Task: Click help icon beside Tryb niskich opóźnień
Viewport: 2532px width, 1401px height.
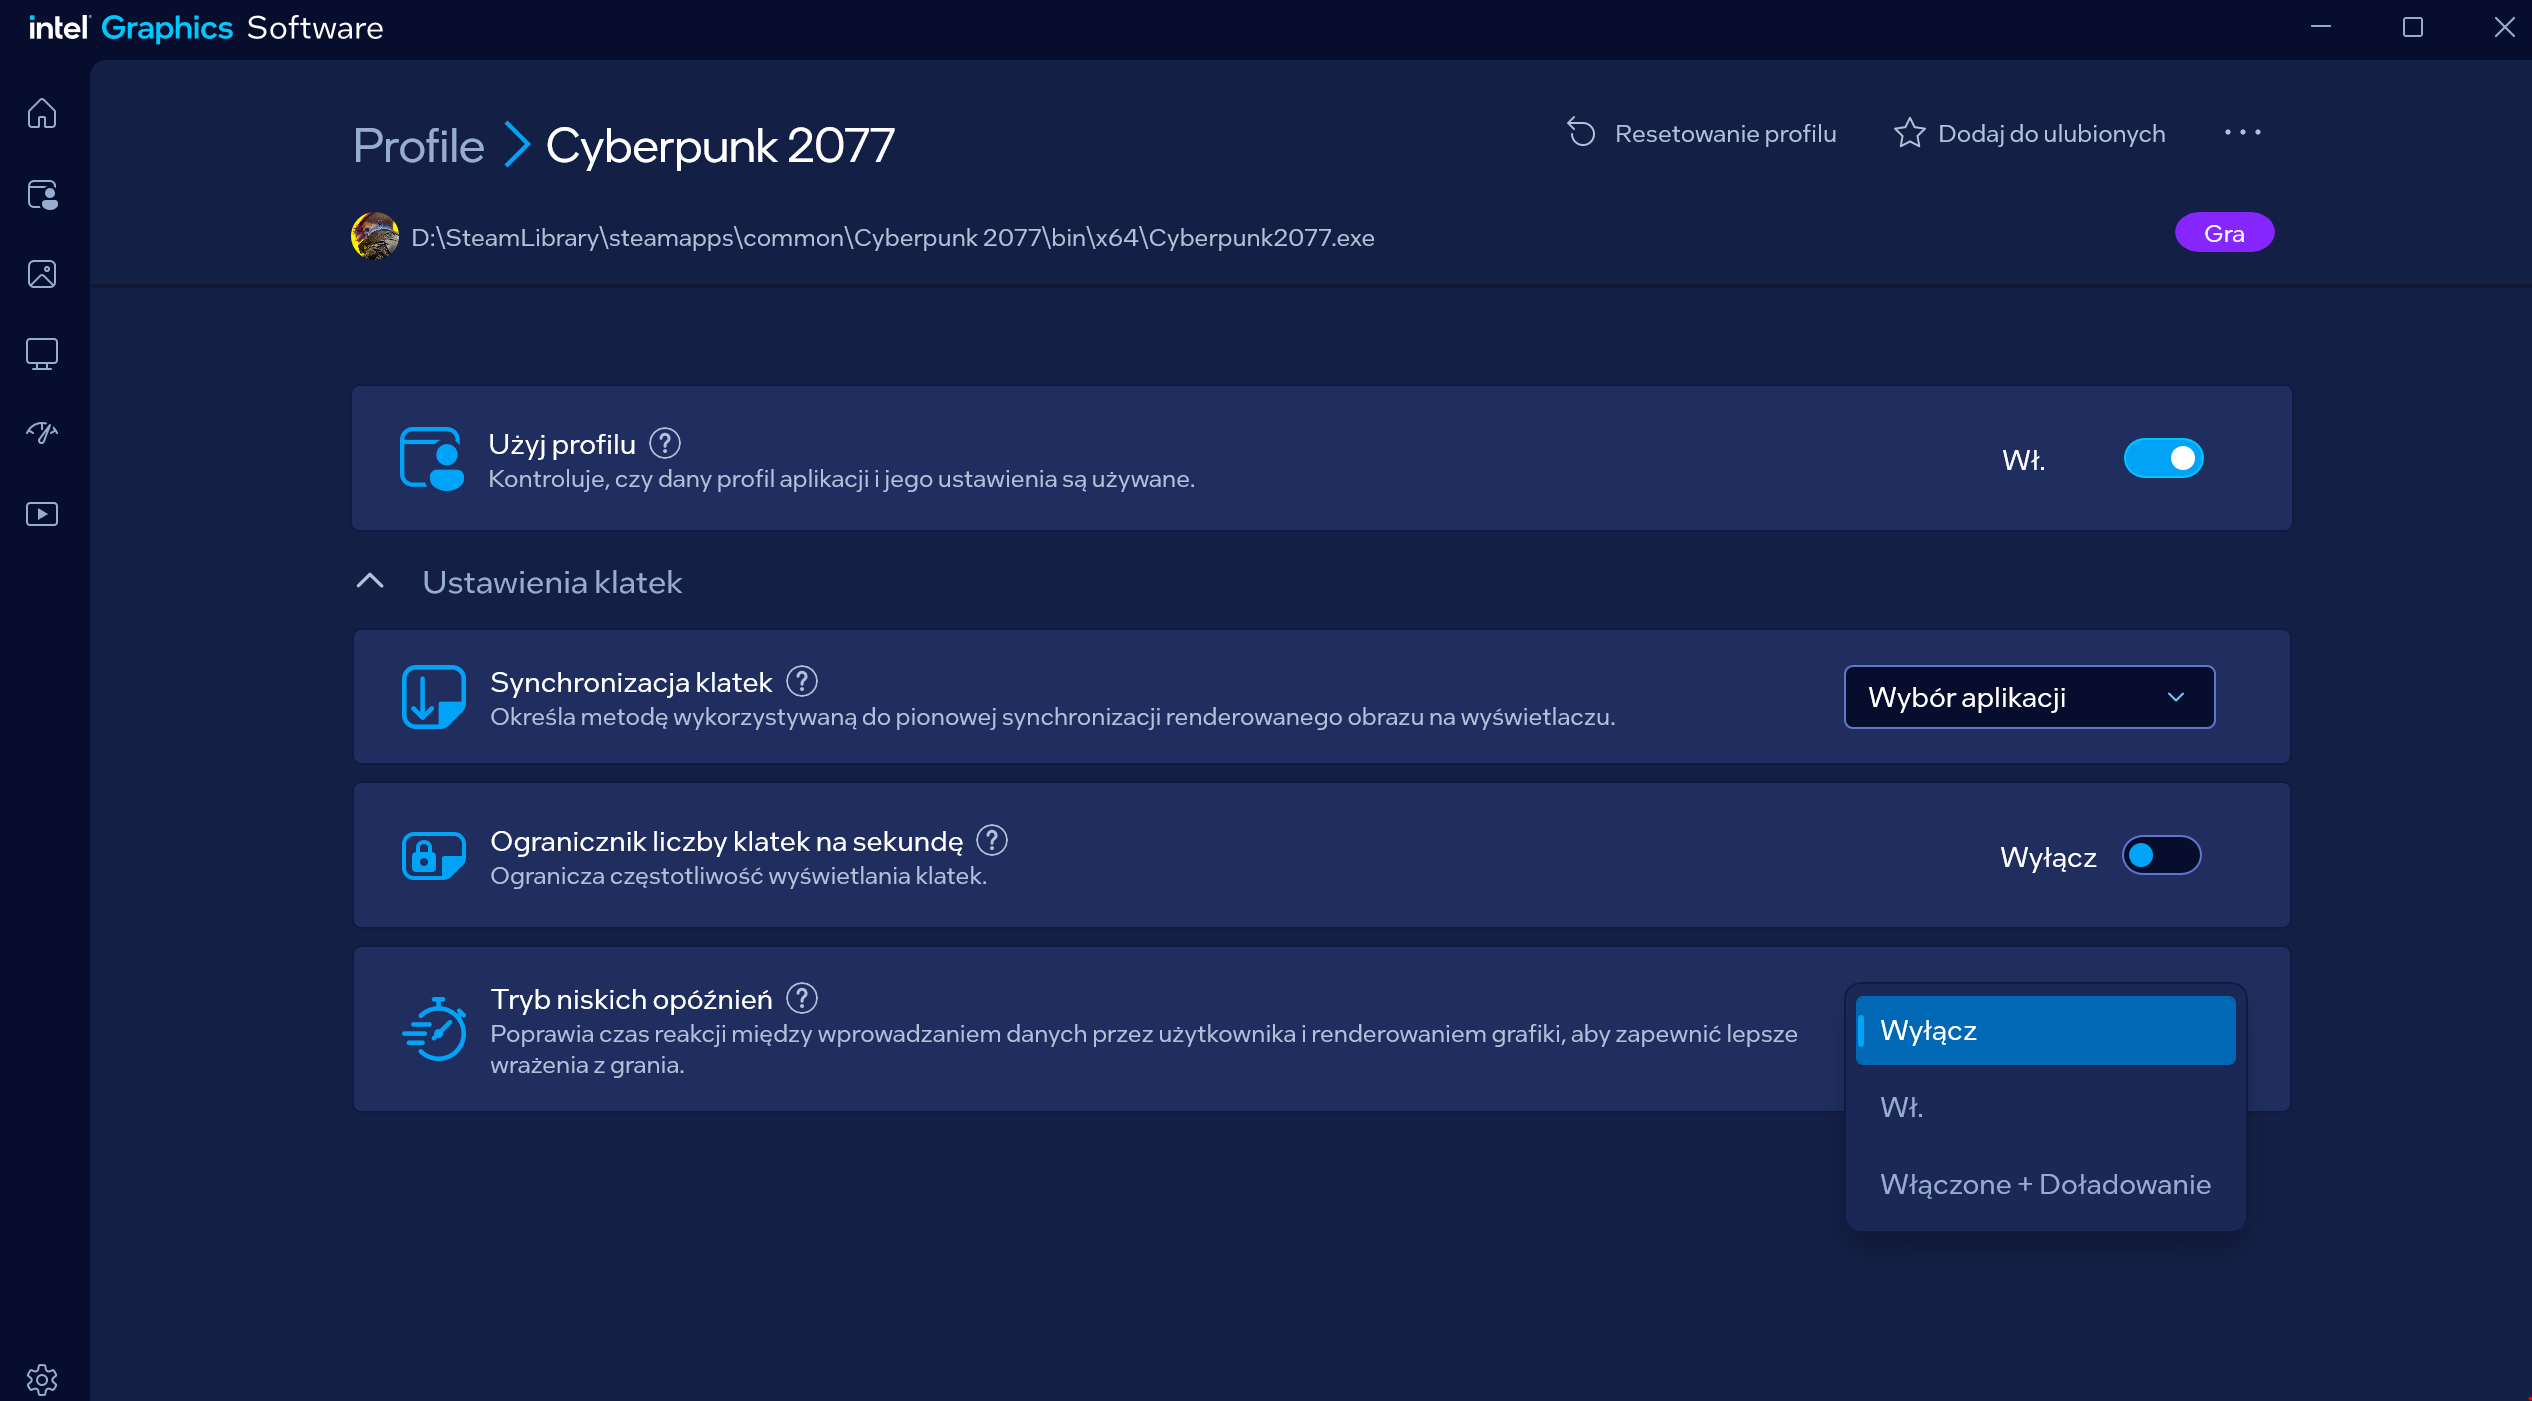Action: coord(802,998)
